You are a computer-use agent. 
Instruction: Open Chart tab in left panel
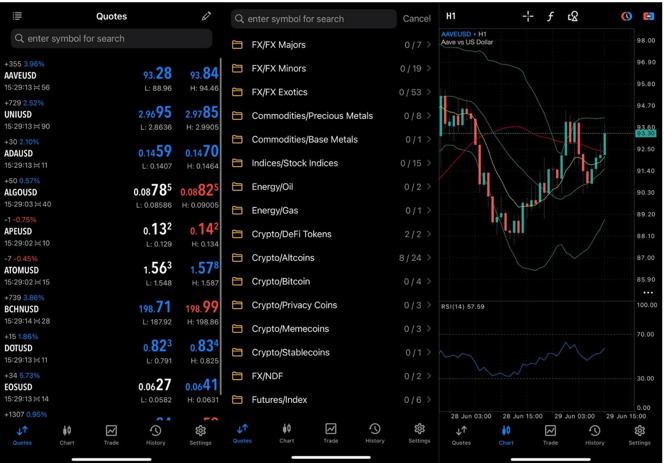[x=67, y=435]
